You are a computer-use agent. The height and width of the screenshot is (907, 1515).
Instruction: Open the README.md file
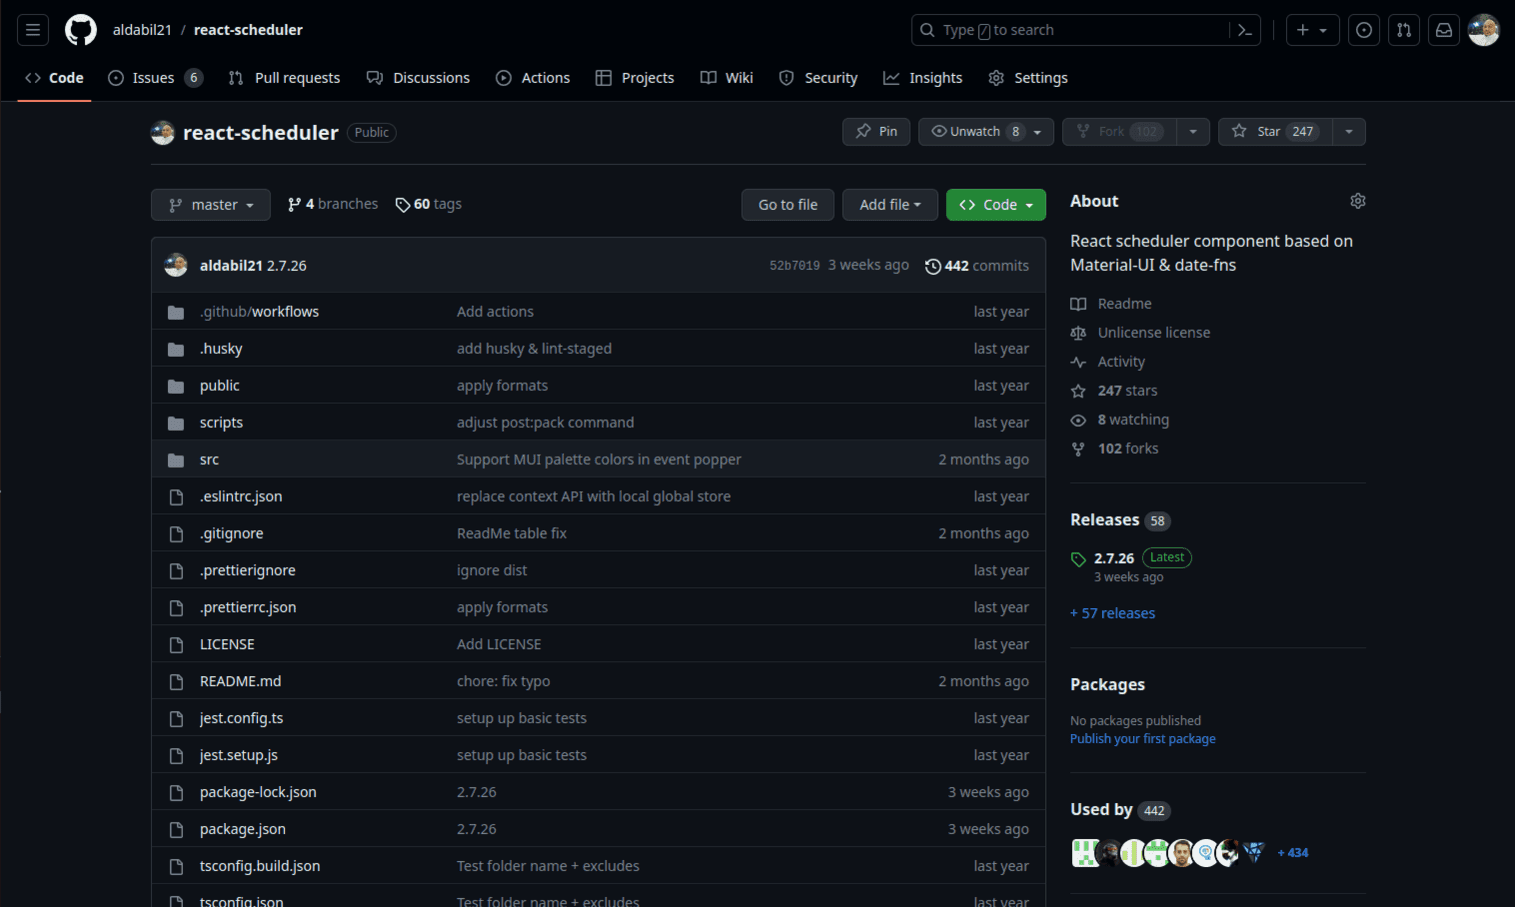coord(240,682)
